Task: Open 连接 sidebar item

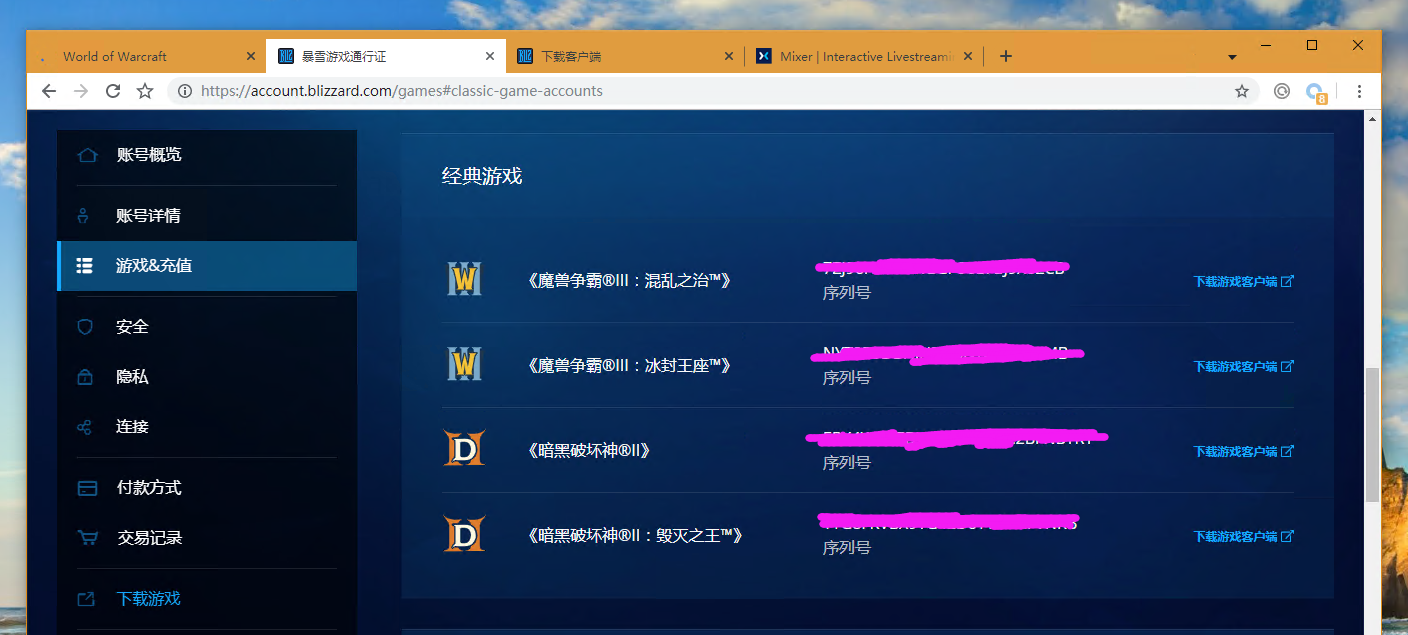Action: [x=207, y=427]
